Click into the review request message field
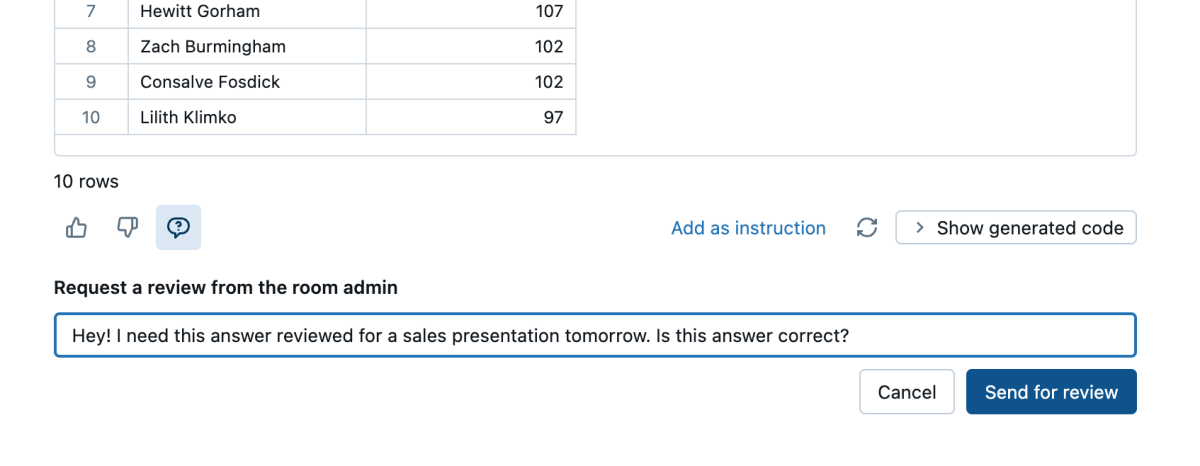 tap(594, 336)
